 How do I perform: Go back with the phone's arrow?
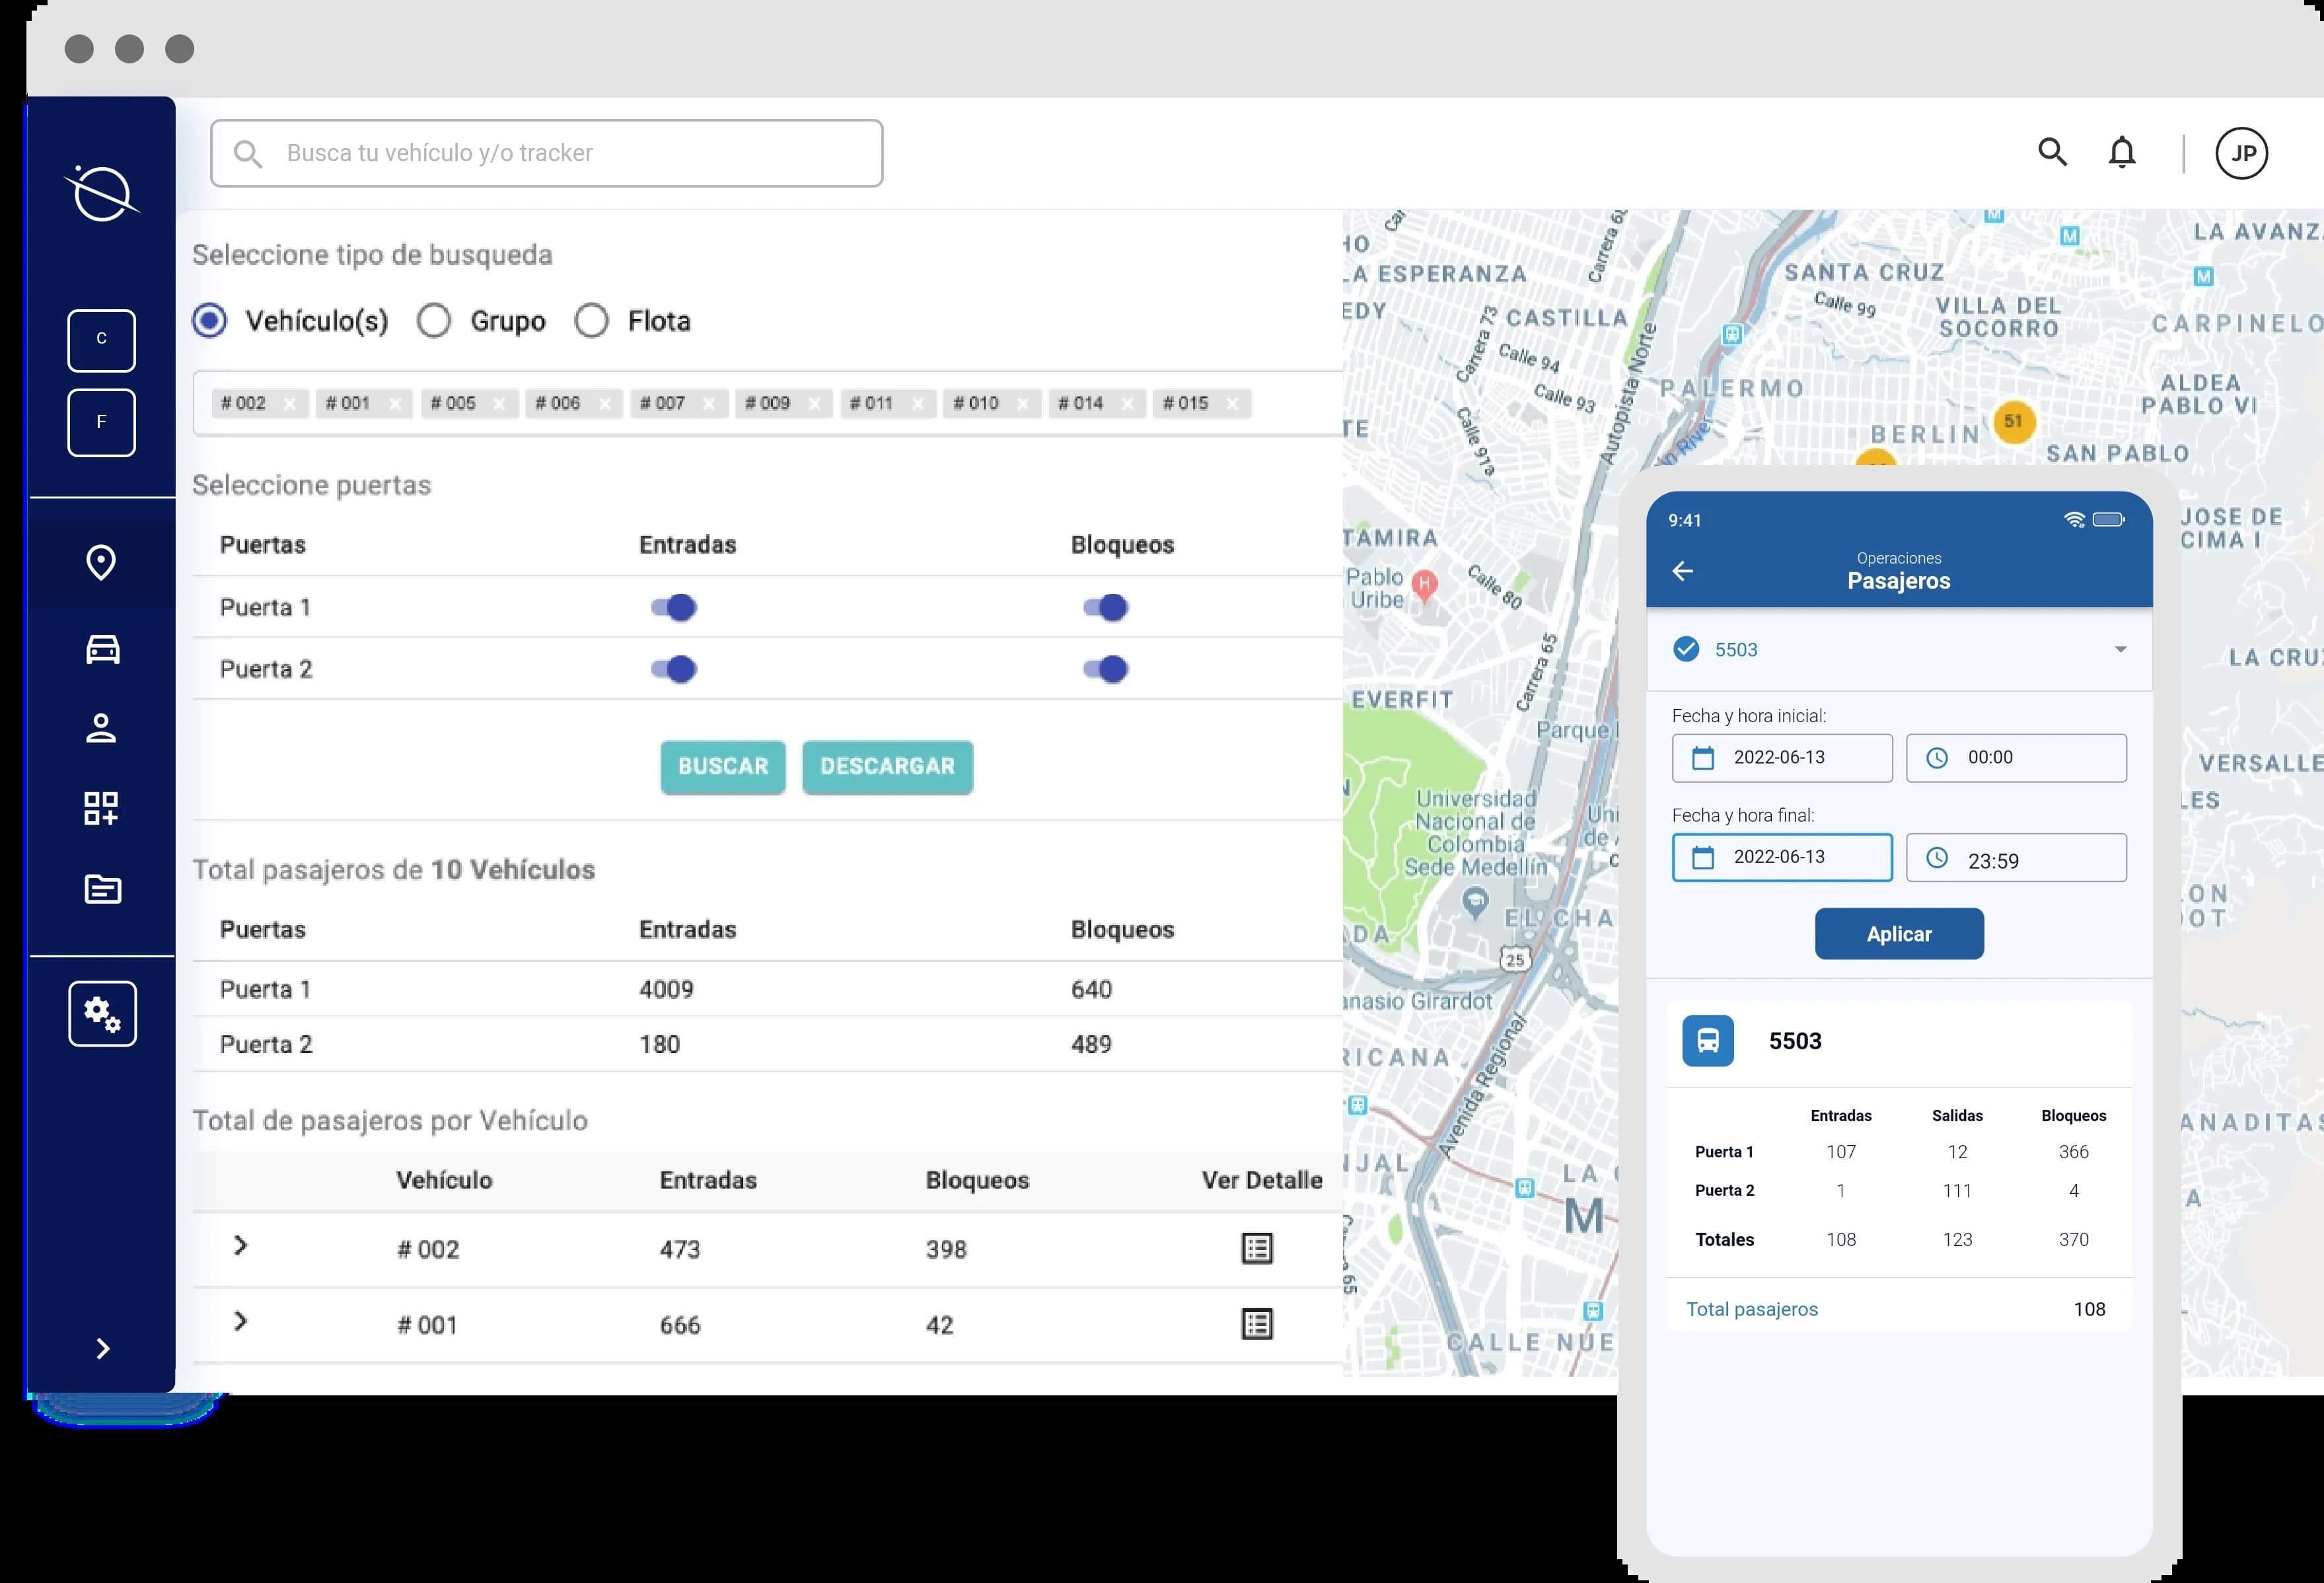1683,571
